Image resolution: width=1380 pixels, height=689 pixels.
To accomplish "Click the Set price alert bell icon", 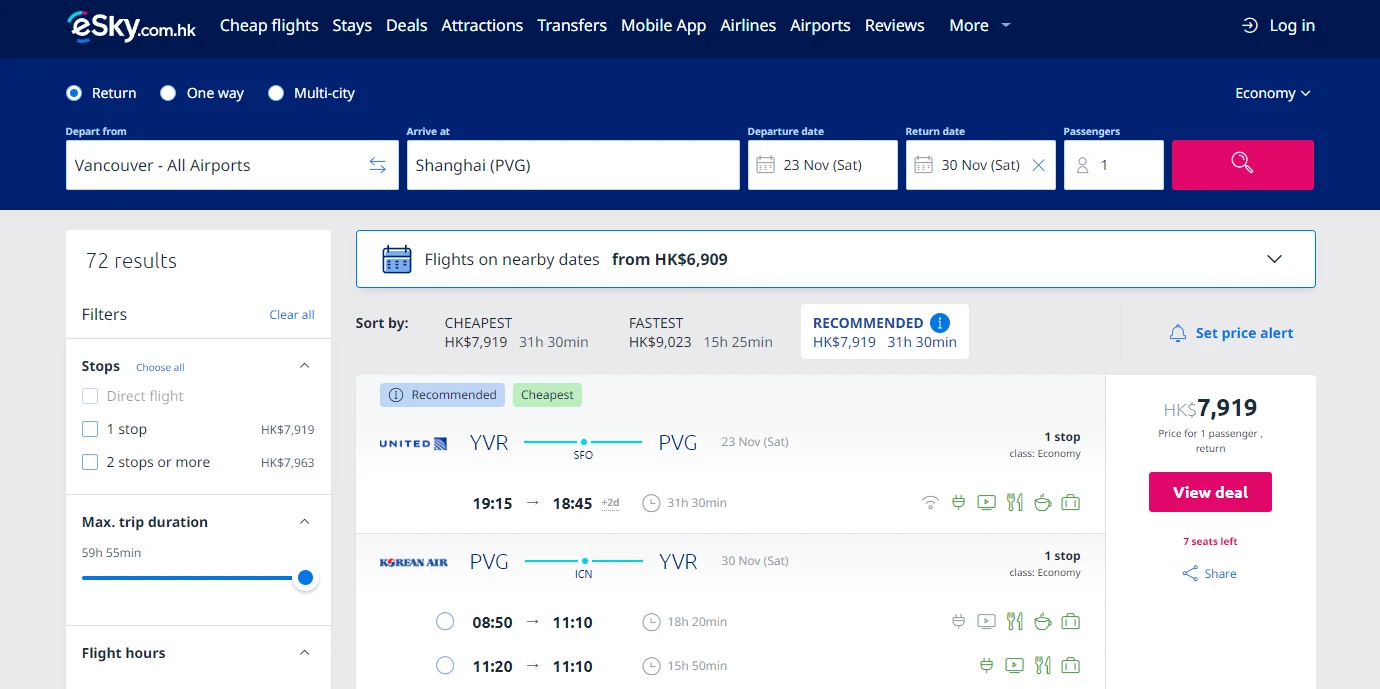I will (x=1178, y=333).
